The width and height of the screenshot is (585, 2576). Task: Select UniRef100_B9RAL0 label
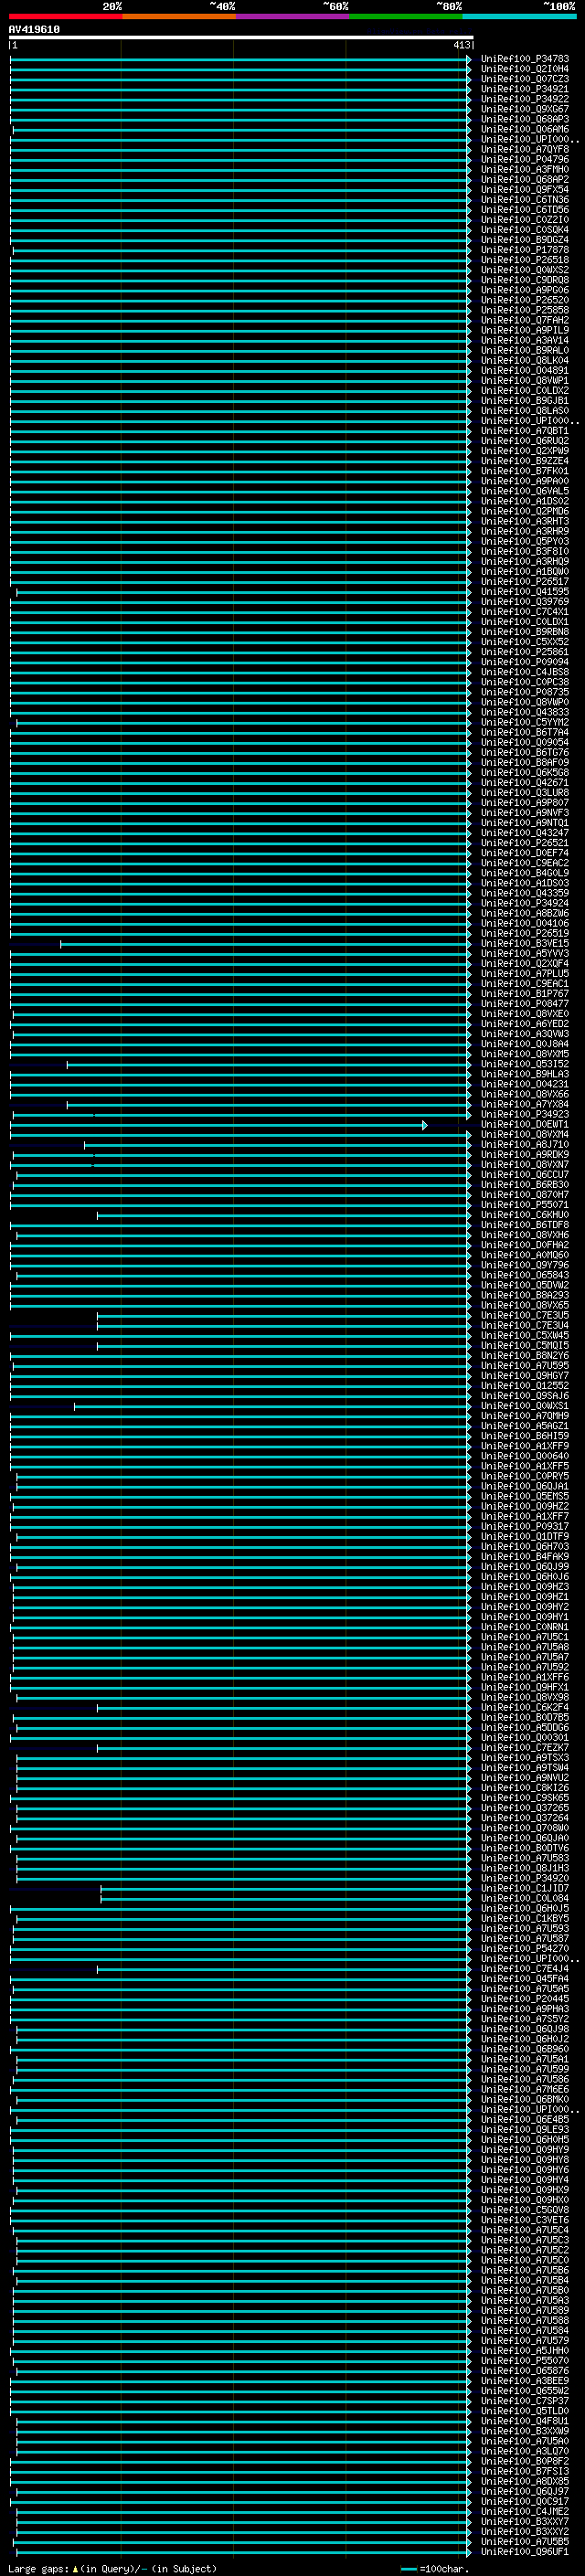point(525,350)
